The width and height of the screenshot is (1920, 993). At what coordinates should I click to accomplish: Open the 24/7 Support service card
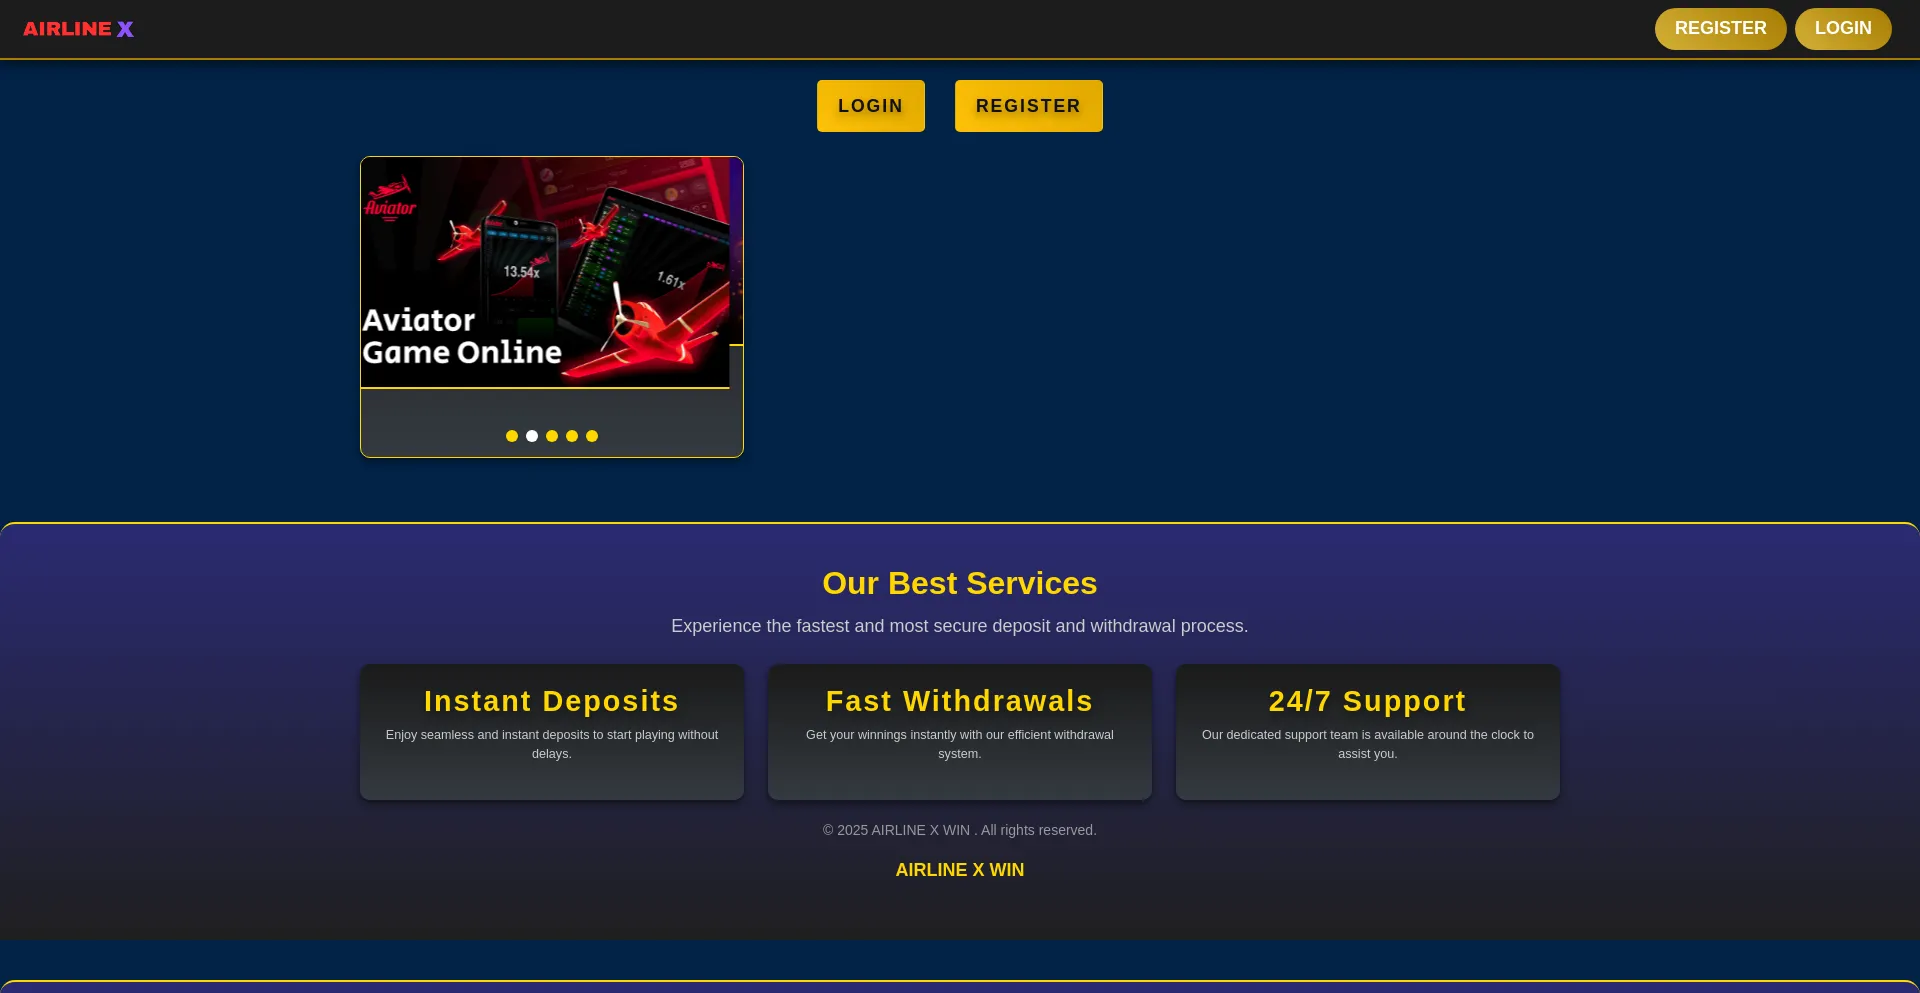pyautogui.click(x=1367, y=731)
